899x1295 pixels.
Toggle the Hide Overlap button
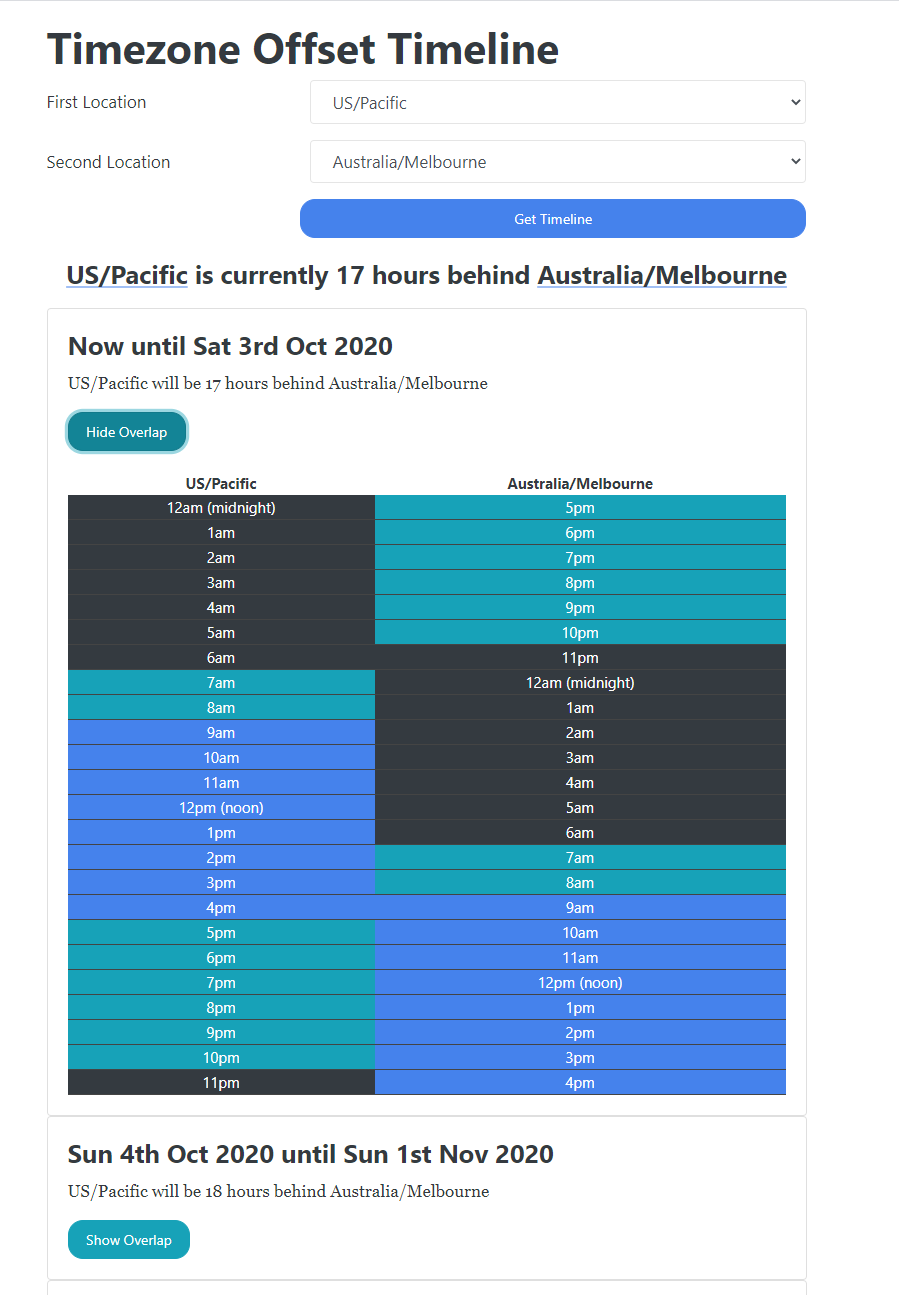127,432
